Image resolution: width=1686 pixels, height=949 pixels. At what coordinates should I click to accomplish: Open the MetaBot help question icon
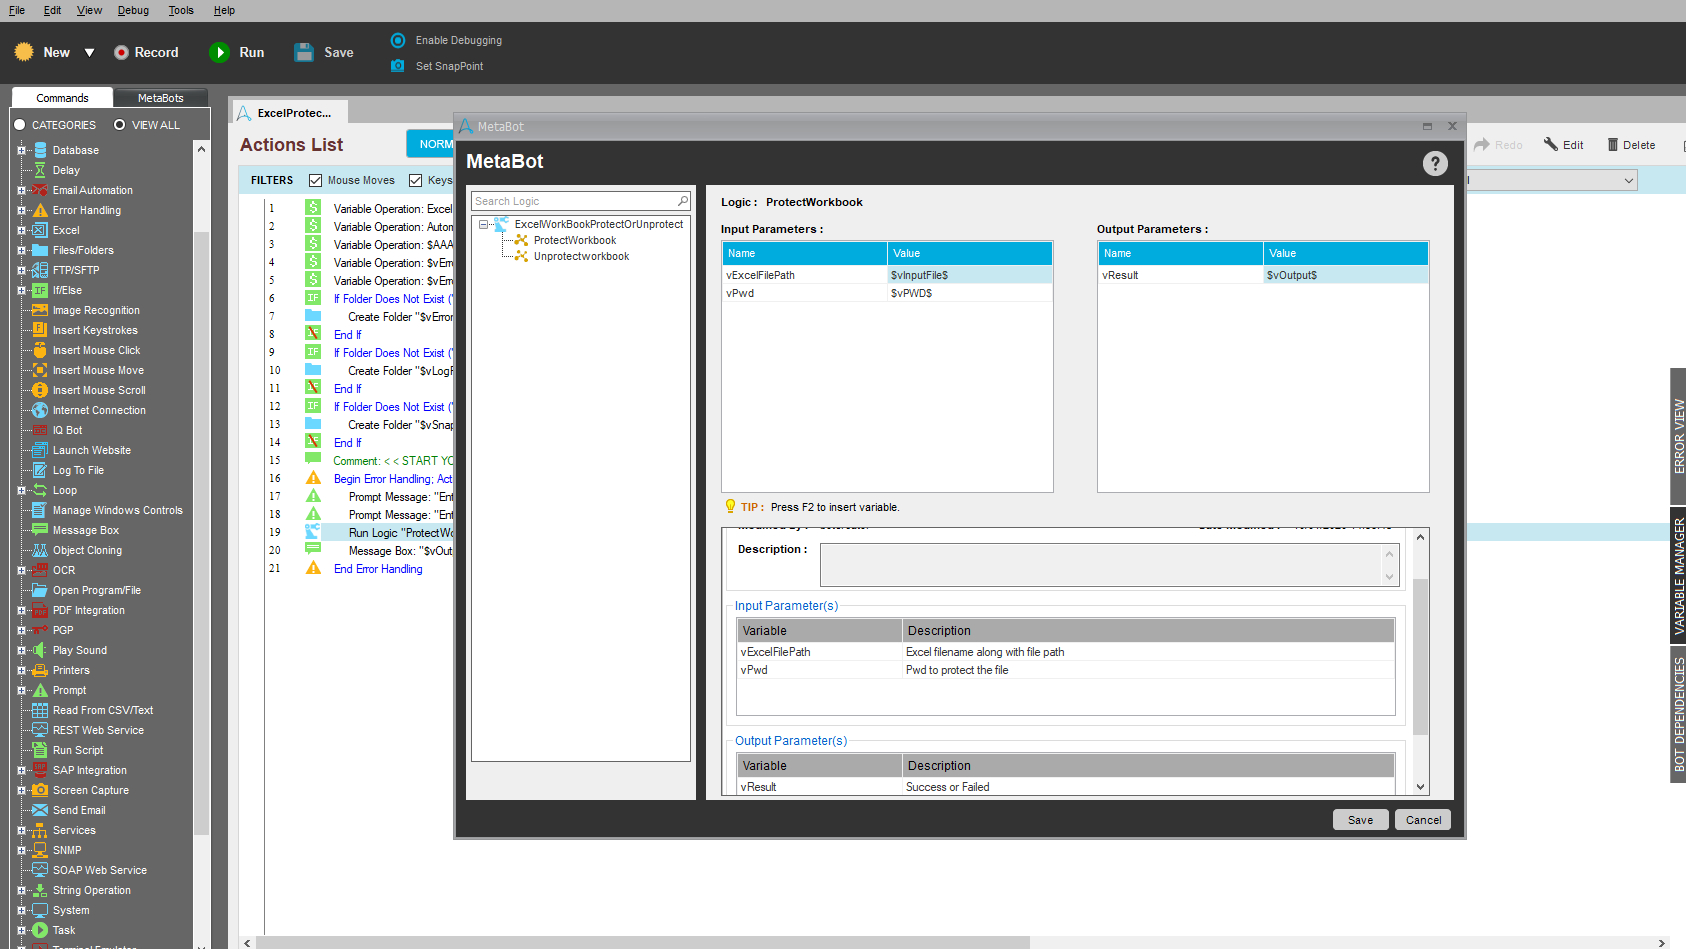tap(1435, 164)
